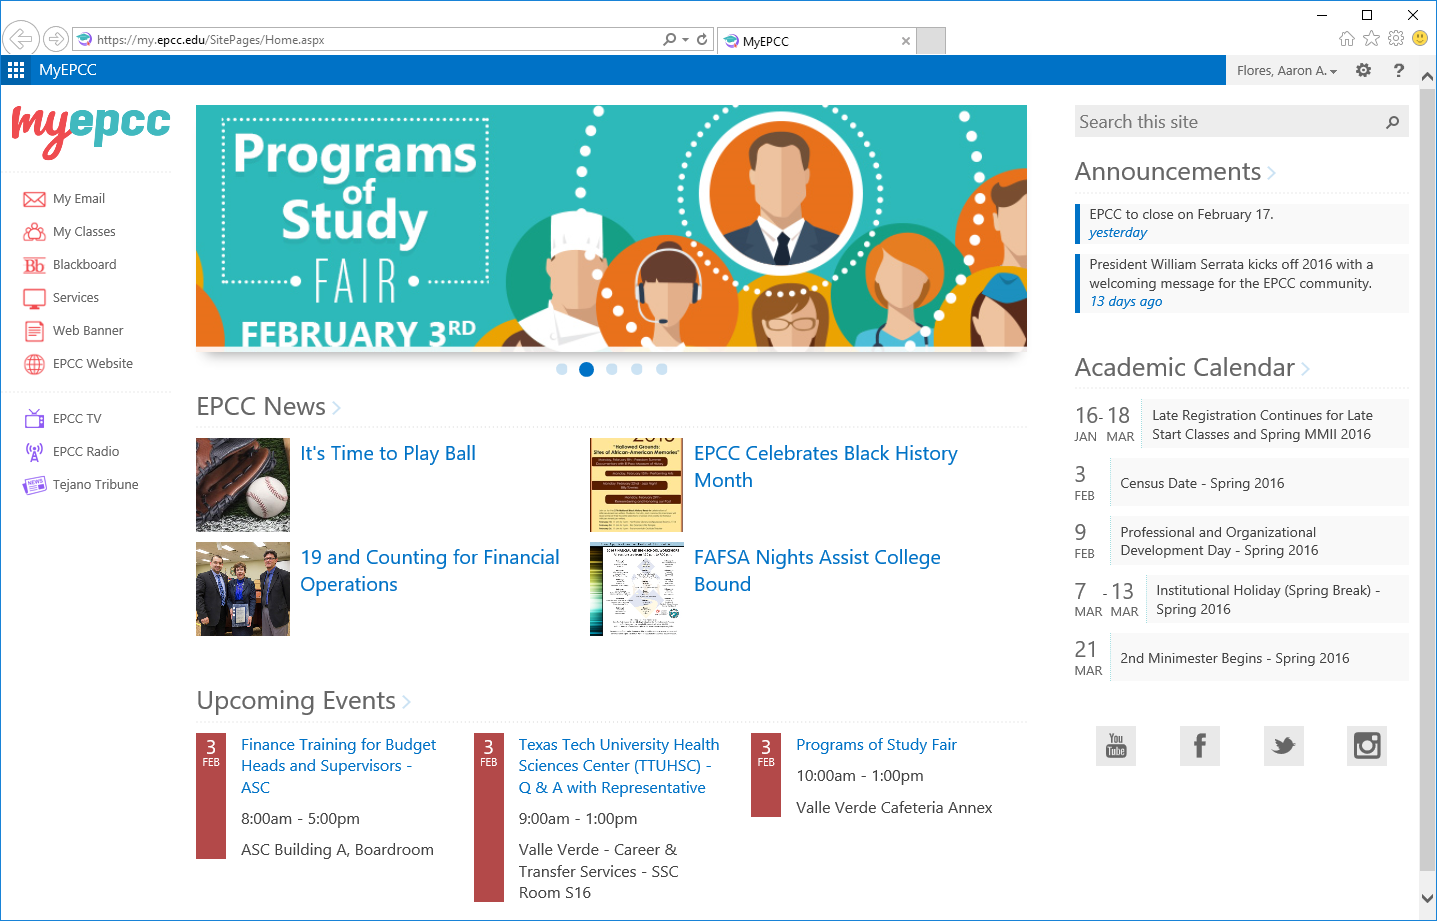Click the Blackboard Bb icon
Viewport: 1437px width, 921px height.
click(x=34, y=265)
